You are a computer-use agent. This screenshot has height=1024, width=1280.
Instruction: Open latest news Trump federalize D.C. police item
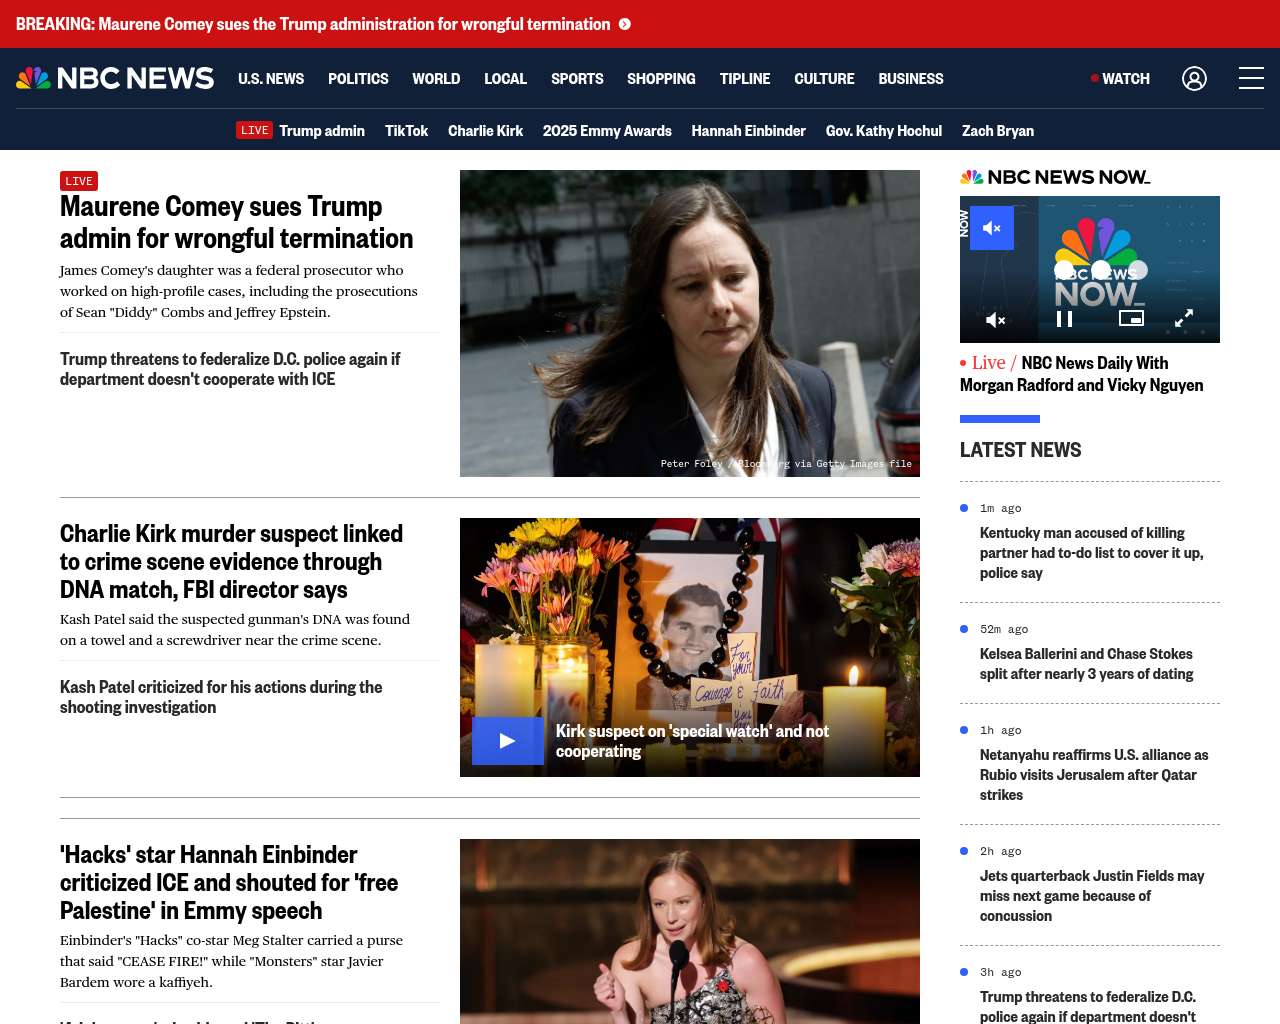click(x=1088, y=1006)
